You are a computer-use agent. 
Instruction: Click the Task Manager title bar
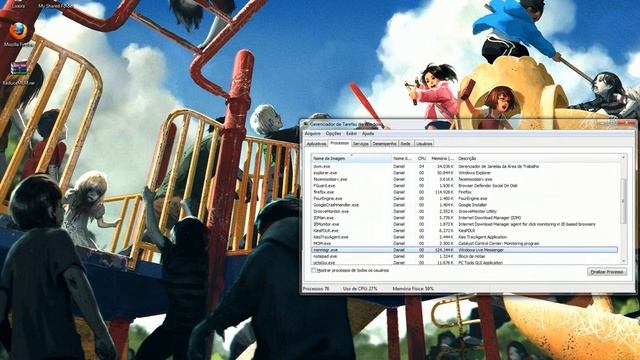(x=468, y=124)
